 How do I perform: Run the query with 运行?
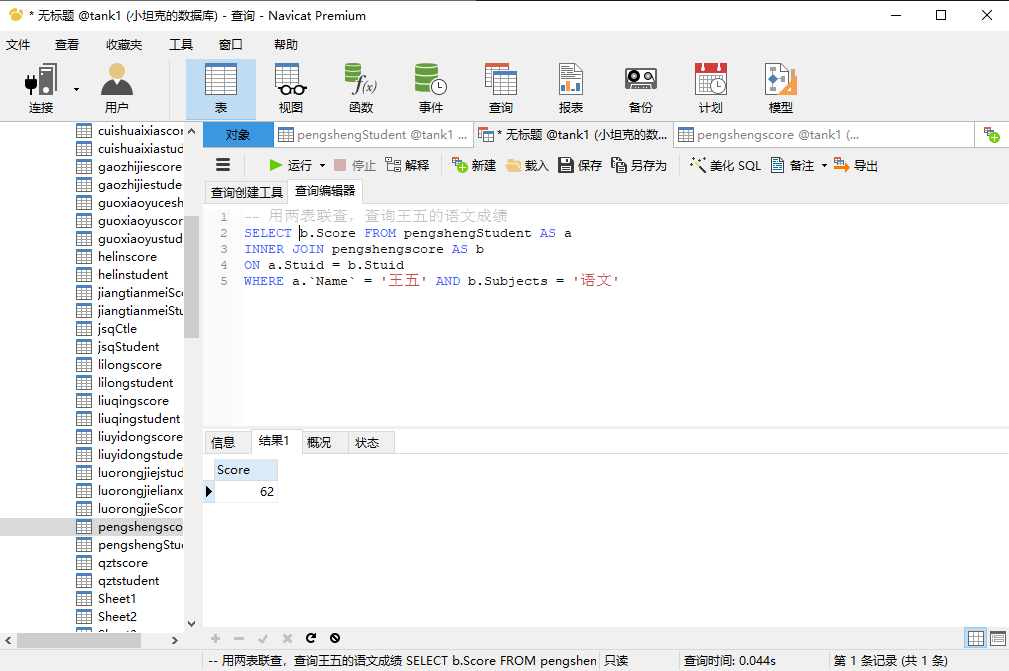[x=290, y=165]
